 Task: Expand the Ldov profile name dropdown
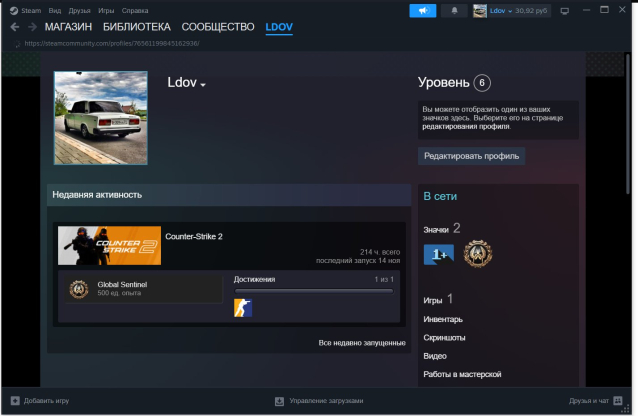[187, 82]
